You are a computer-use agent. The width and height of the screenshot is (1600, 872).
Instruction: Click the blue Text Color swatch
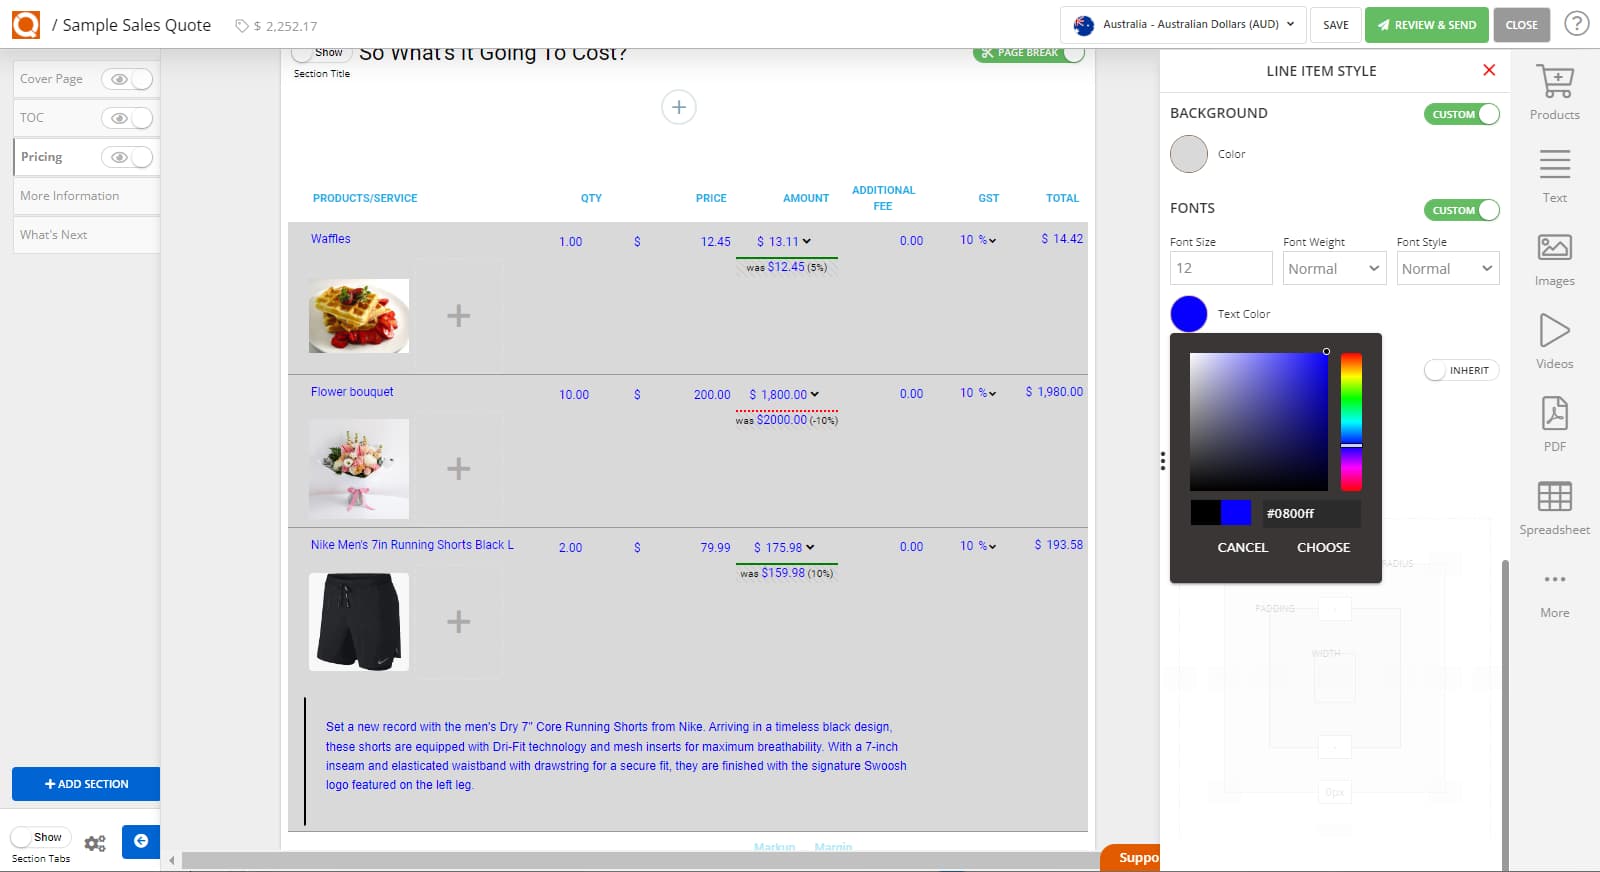1189,314
